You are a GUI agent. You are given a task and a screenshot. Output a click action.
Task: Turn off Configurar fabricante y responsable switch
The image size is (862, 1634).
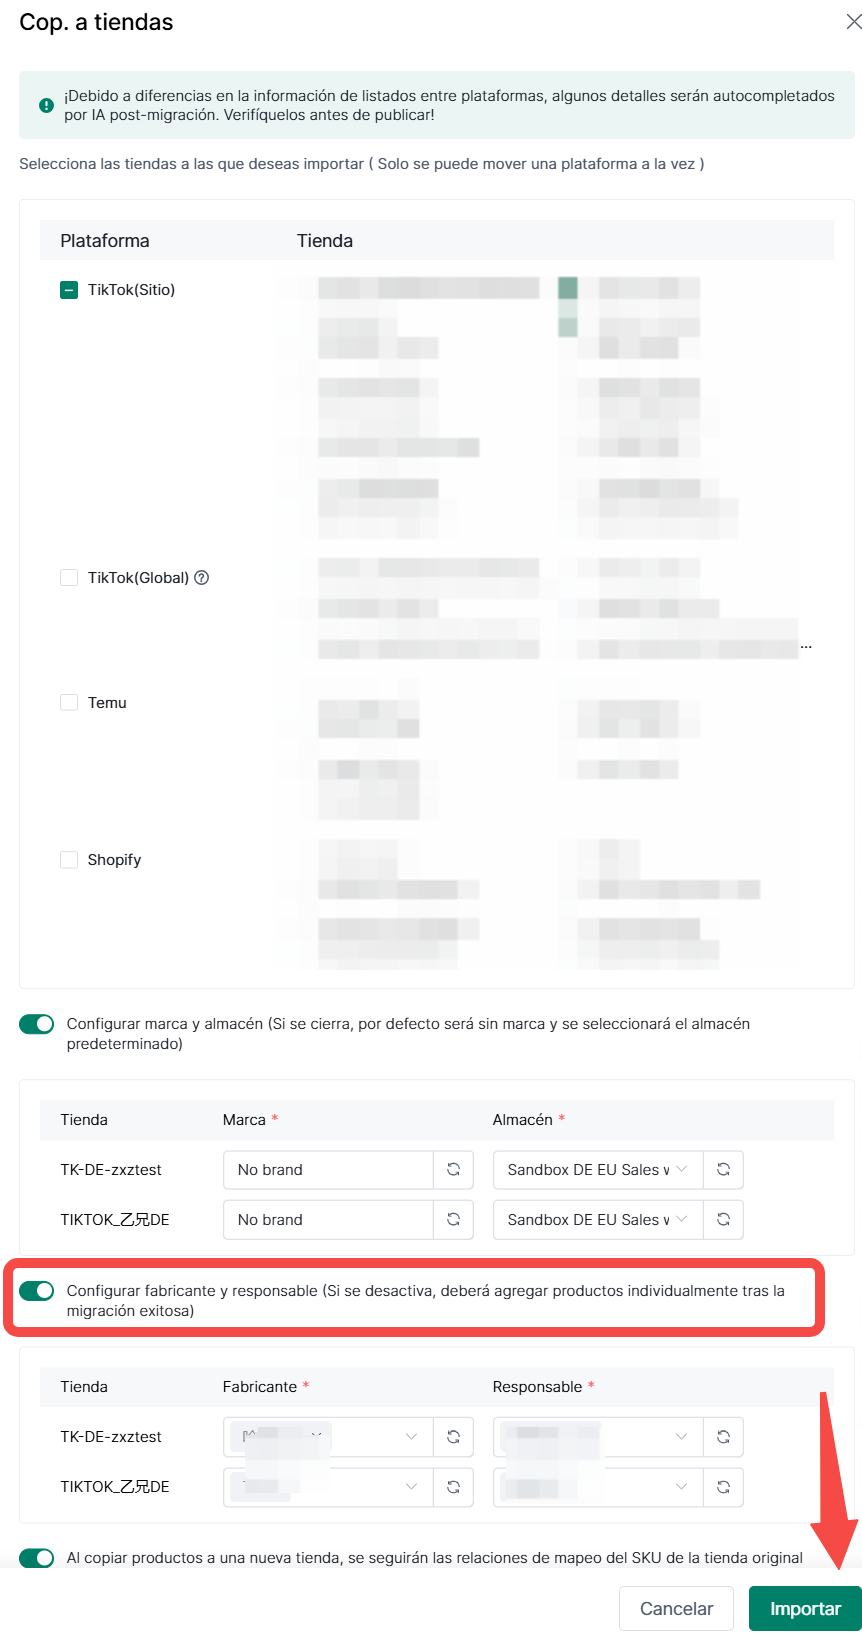pyautogui.click(x=37, y=1291)
